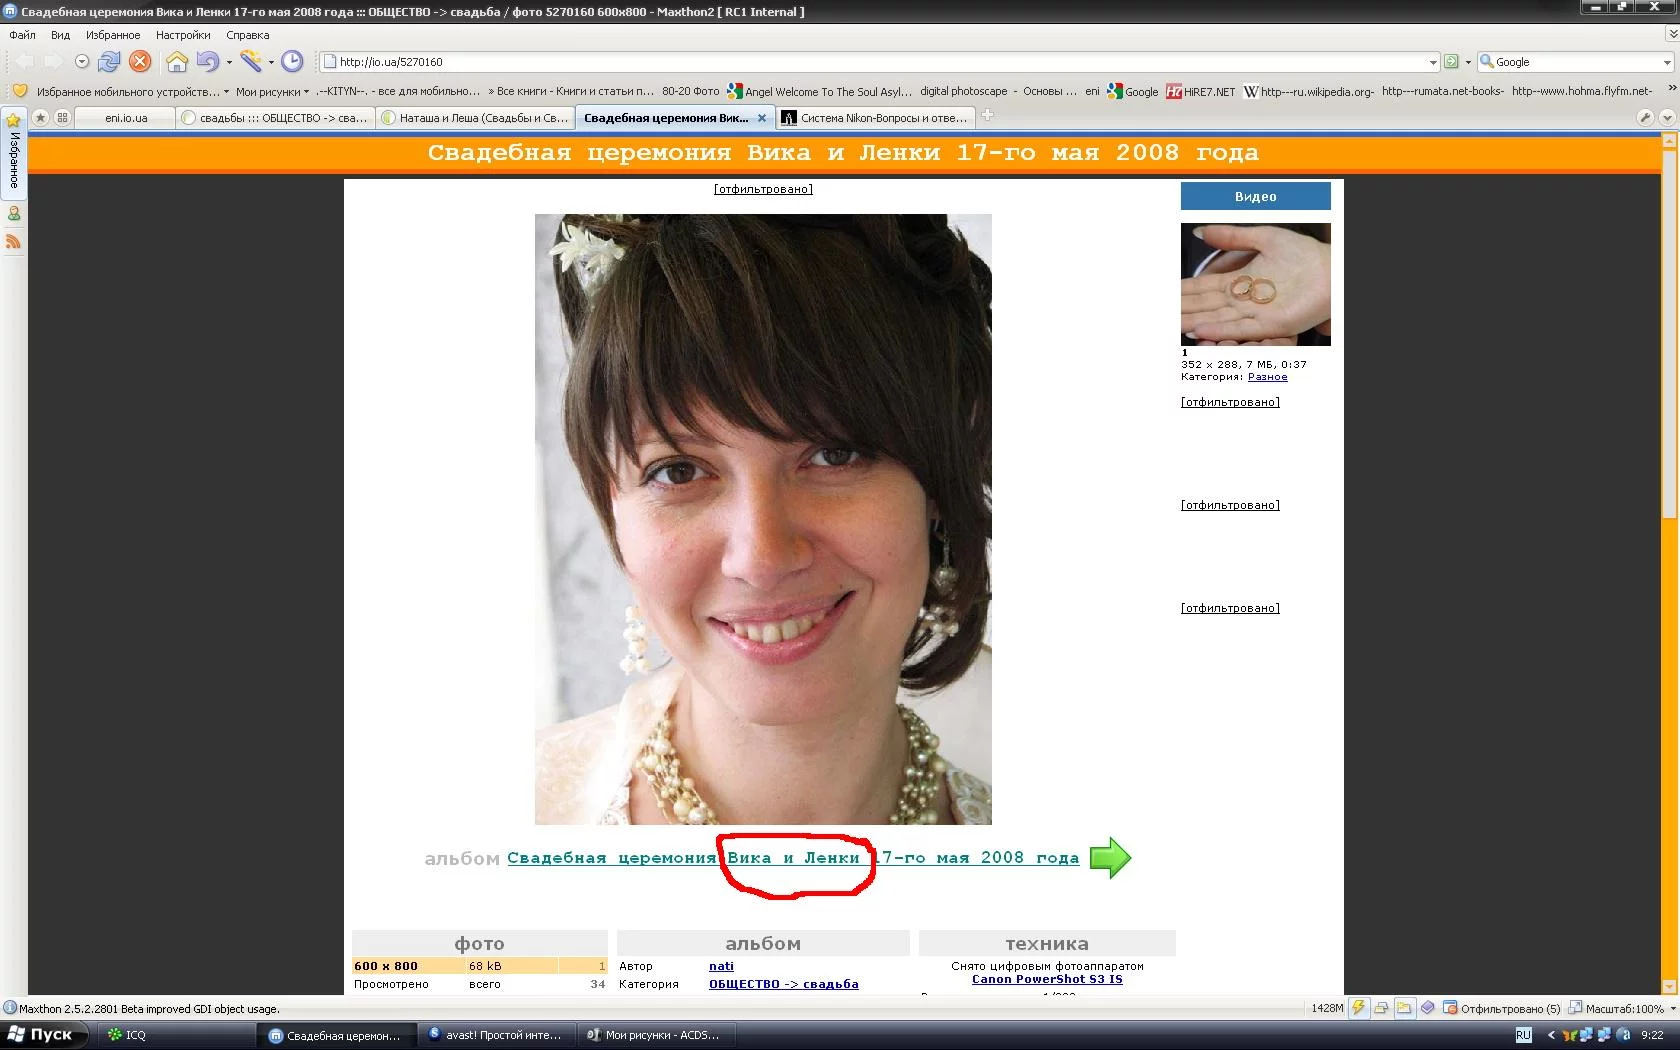Screen dimensions: 1680x1050
Task: Open ОБЩЕСТВО -> свадьба category link
Action: pyautogui.click(x=784, y=984)
